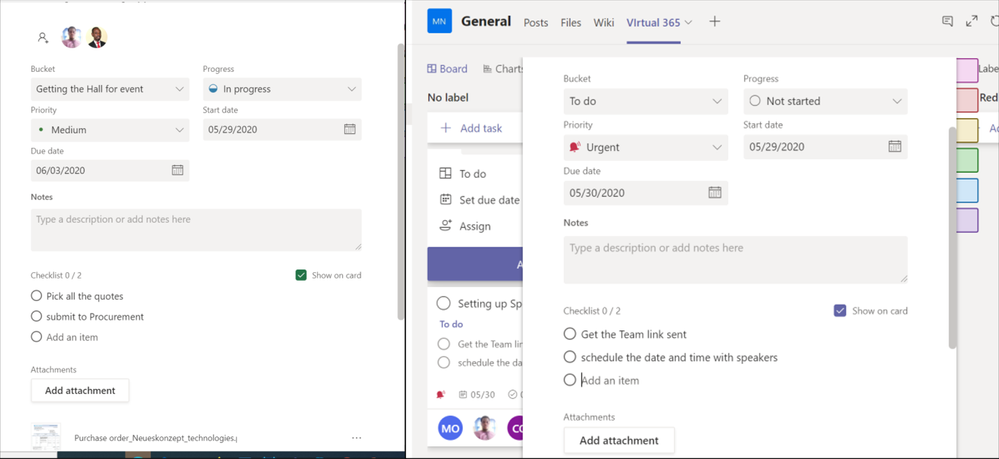999x459 pixels.
Task: Select the blue label color swatch
Action: [967, 190]
